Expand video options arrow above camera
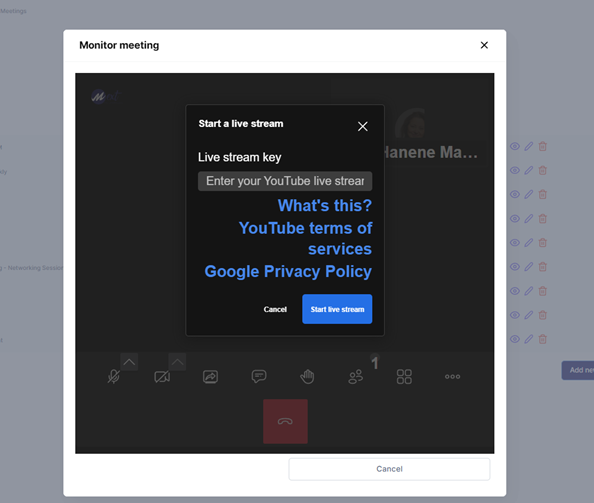 [x=177, y=362]
